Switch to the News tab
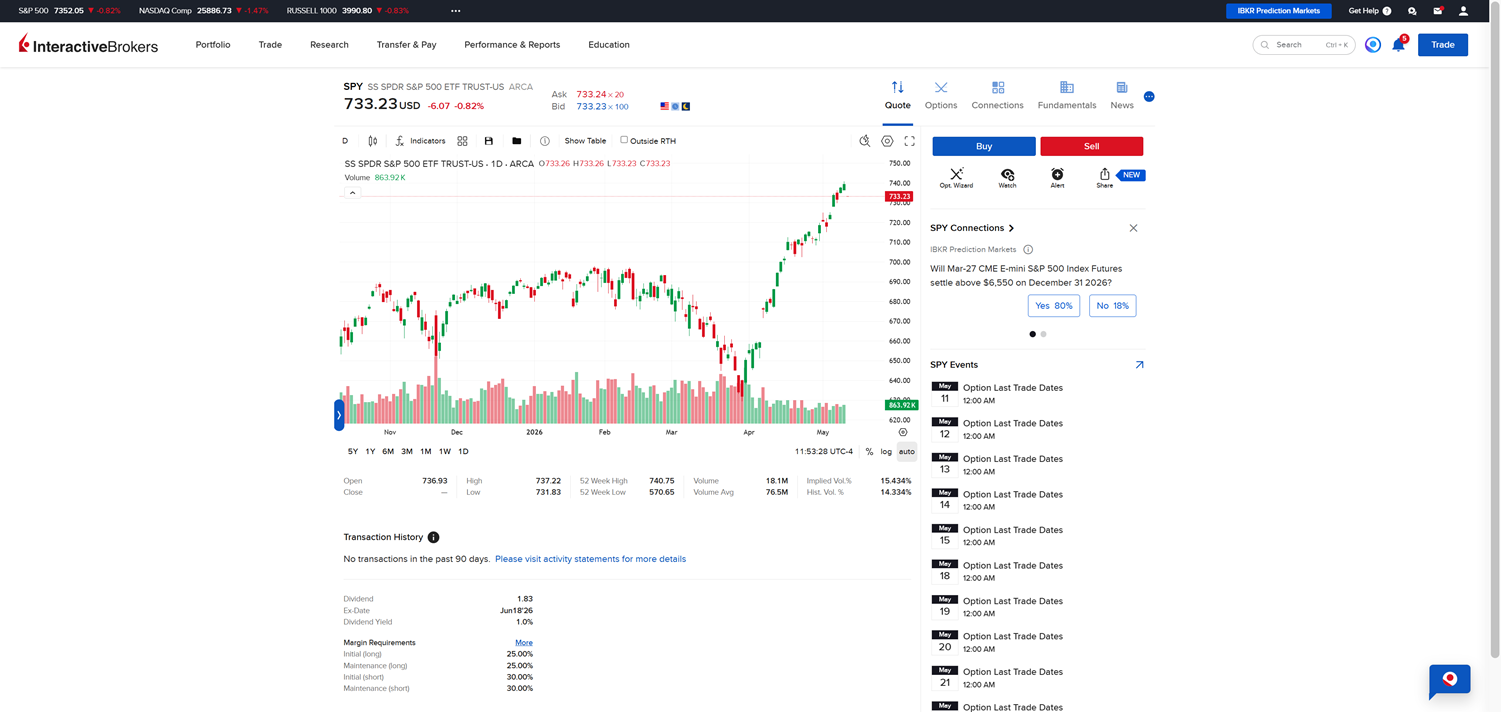Viewport: 1501px width, 712px height. point(1122,96)
